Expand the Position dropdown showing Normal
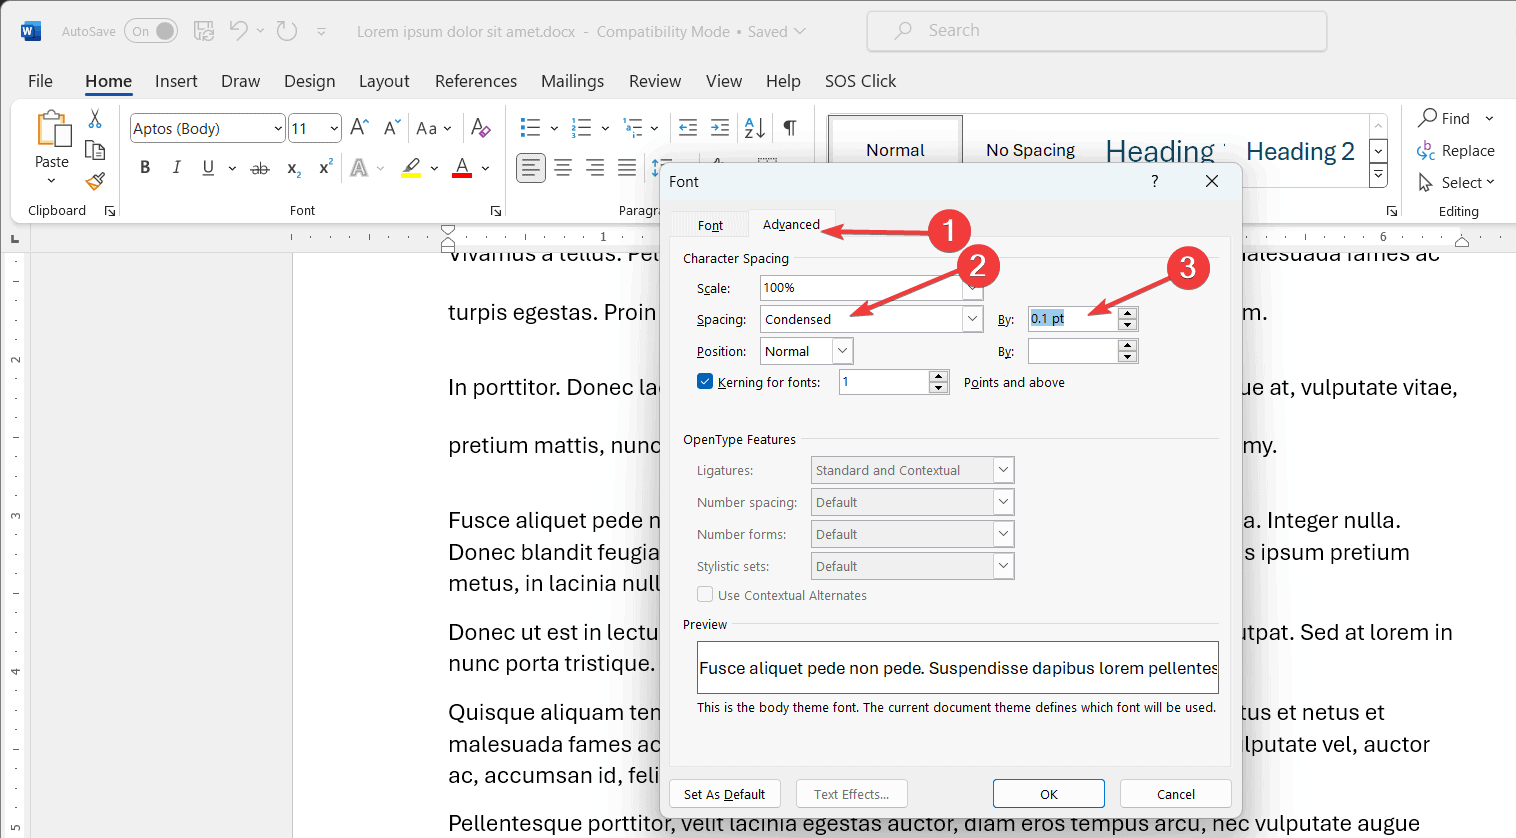The image size is (1516, 838). tap(842, 351)
